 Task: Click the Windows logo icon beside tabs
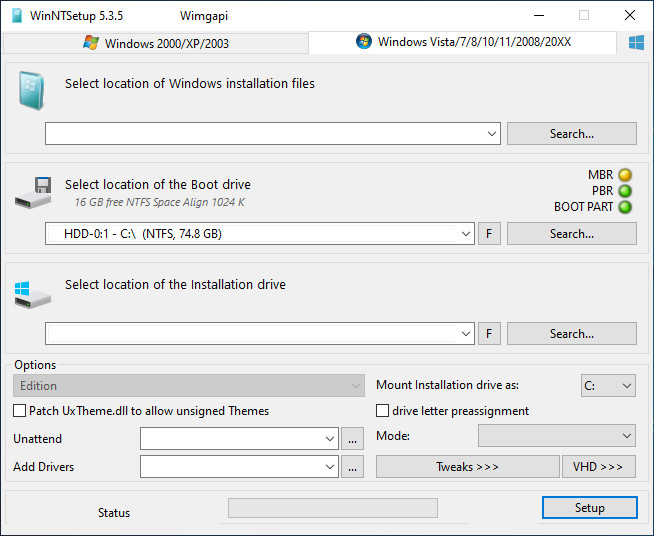pyautogui.click(x=636, y=43)
